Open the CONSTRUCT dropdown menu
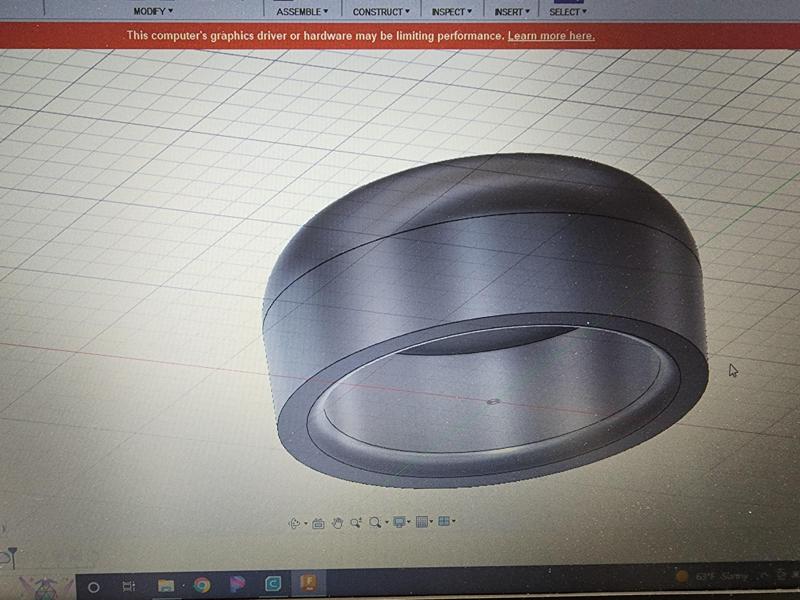This screenshot has width=800, height=600. click(381, 11)
